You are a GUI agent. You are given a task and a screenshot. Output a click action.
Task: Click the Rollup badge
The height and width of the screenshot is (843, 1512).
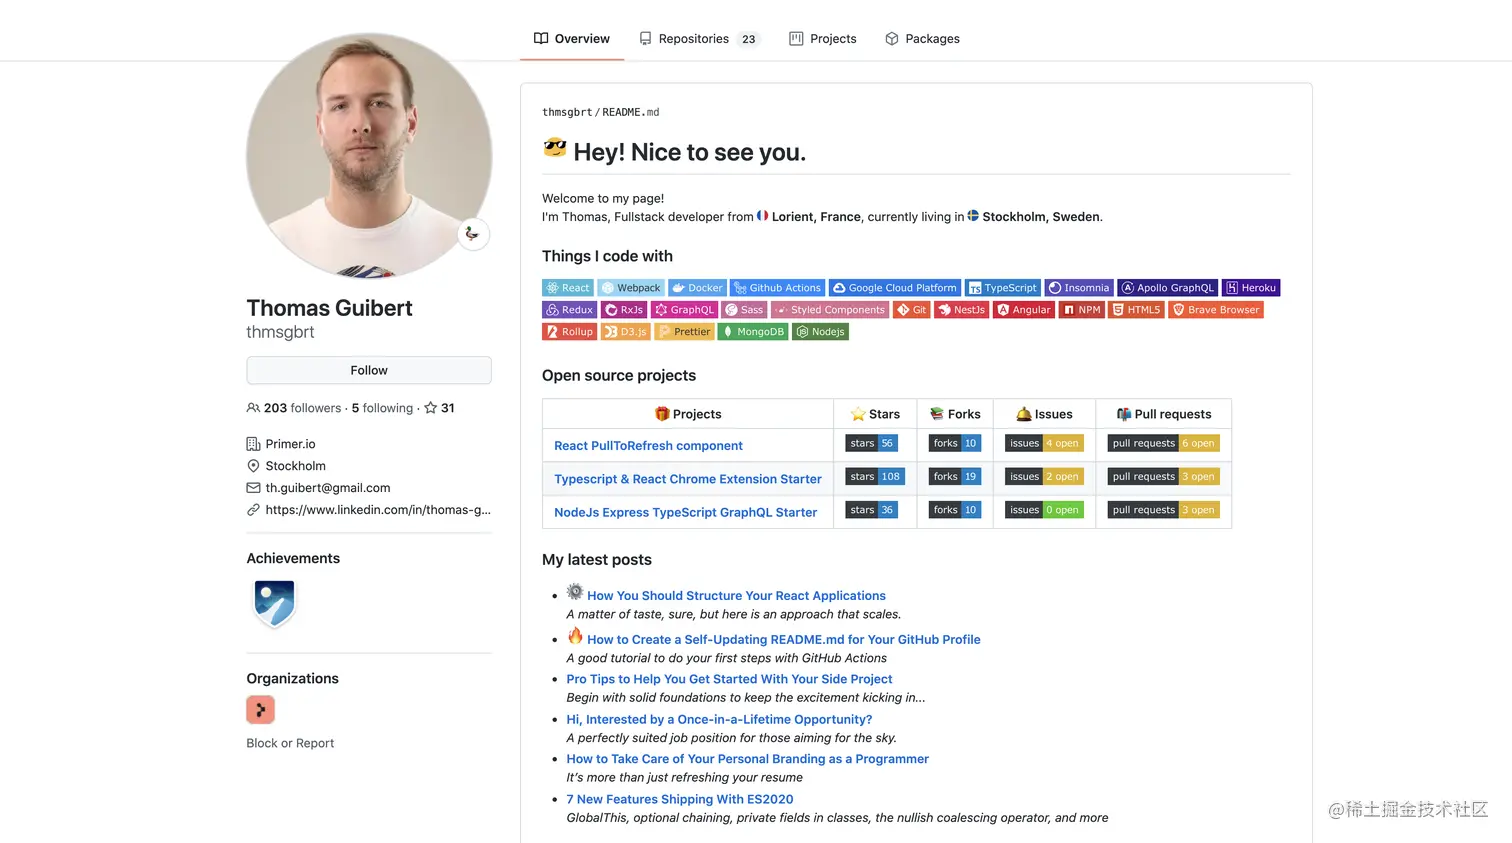[569, 332]
